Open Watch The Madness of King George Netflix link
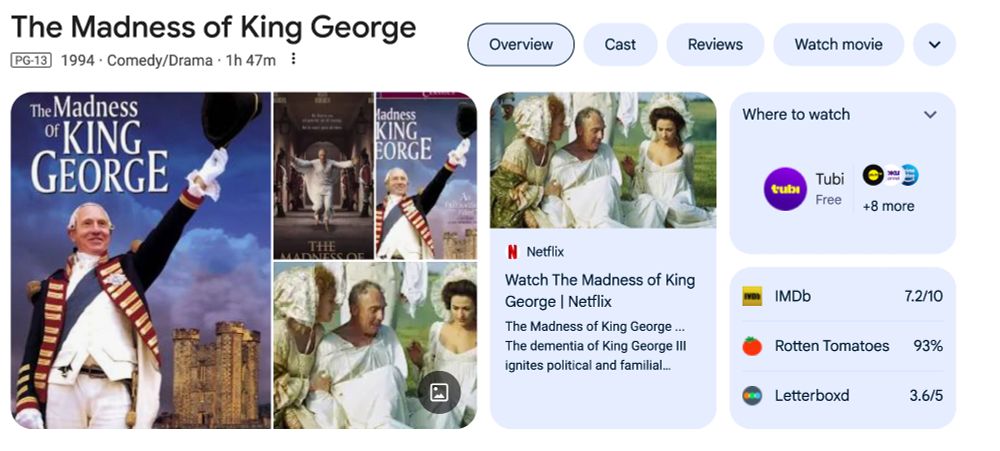The image size is (1000, 451). [600, 290]
